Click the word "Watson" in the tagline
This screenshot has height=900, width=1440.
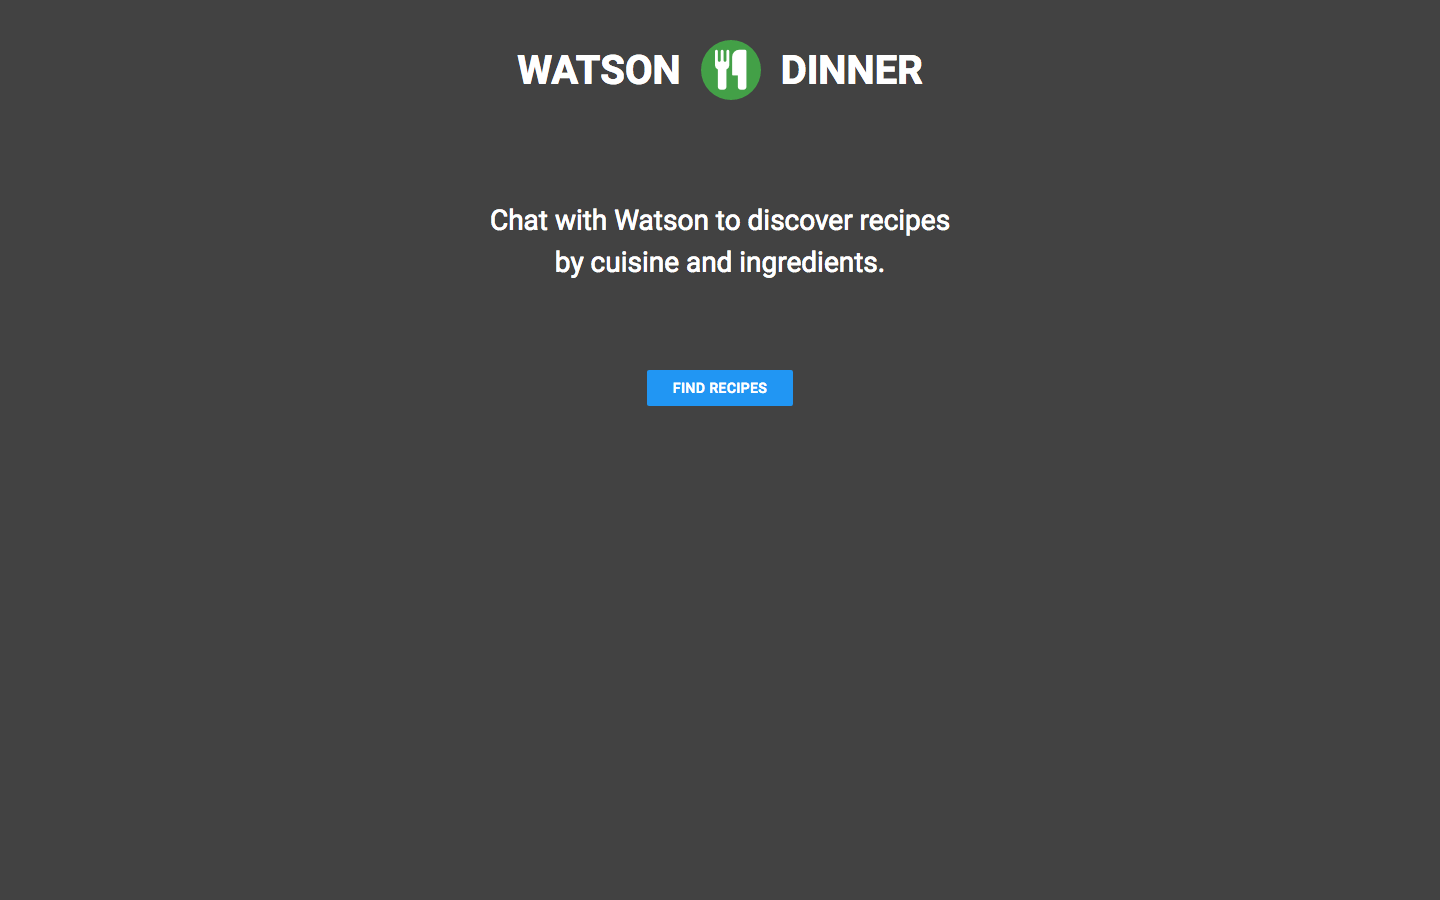pos(661,220)
